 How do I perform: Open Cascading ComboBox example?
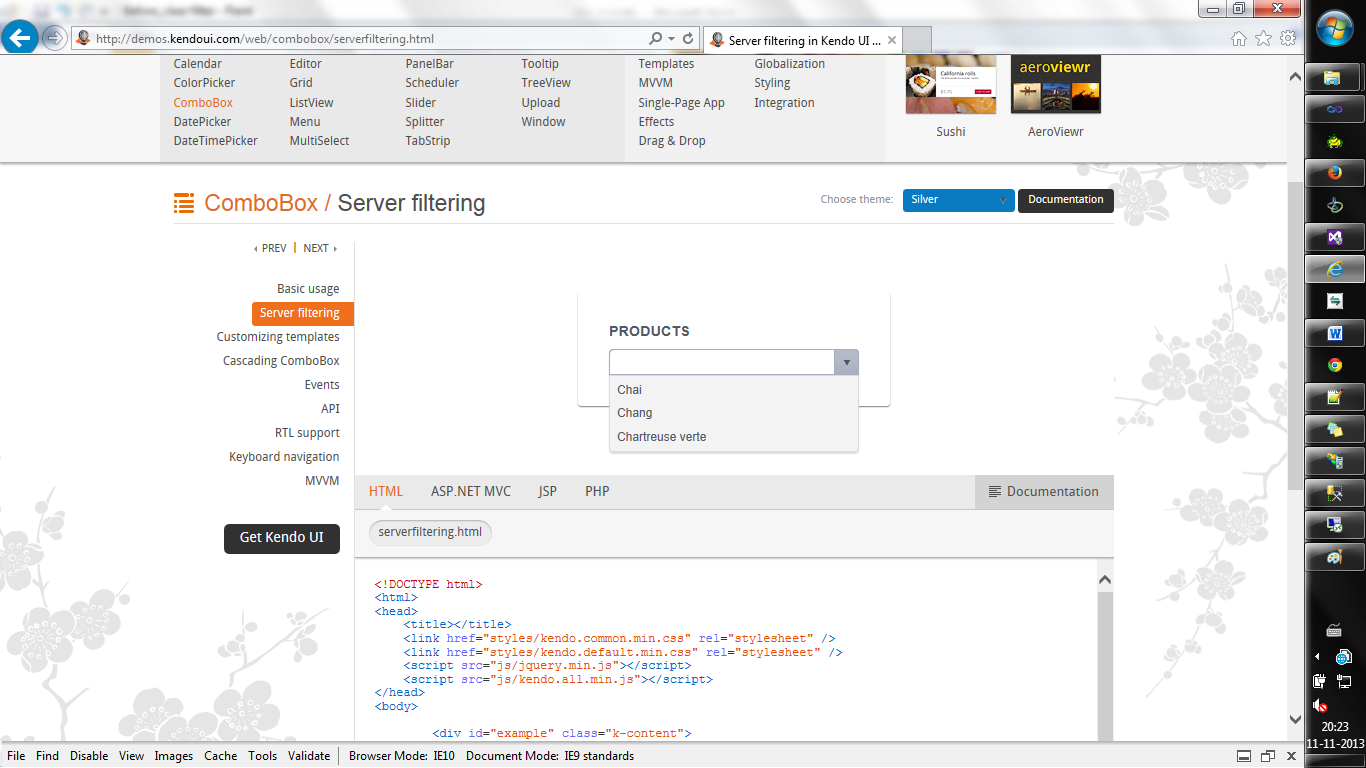[x=281, y=361]
